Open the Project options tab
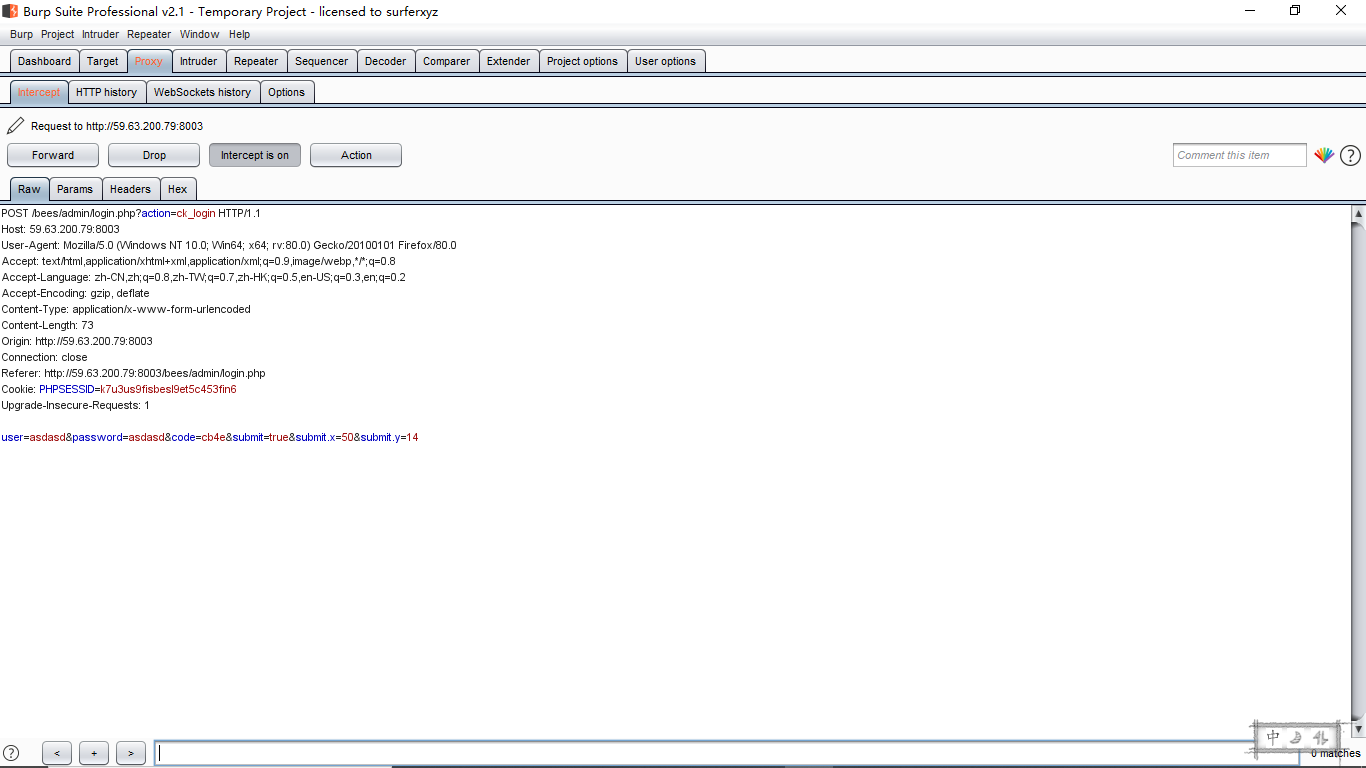Viewport: 1366px width, 768px height. point(582,61)
